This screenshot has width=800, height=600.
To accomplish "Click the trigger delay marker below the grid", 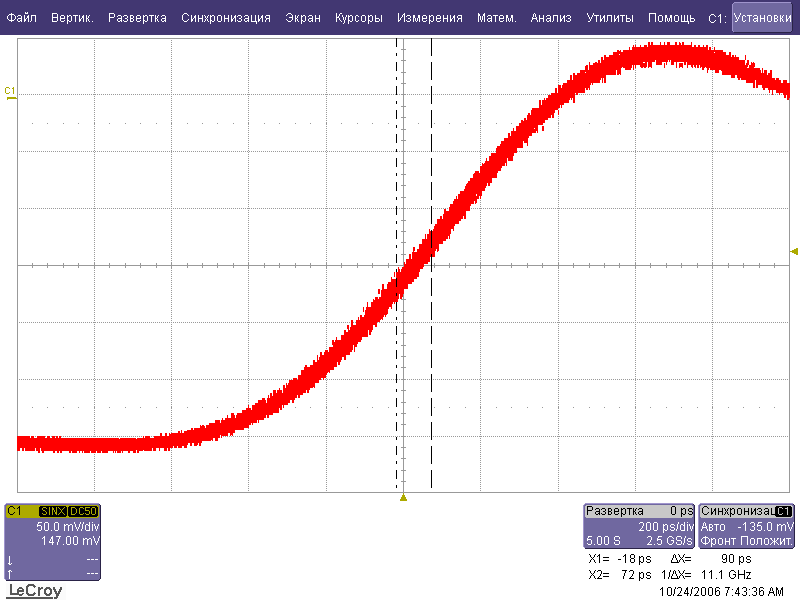I will tap(403, 496).
